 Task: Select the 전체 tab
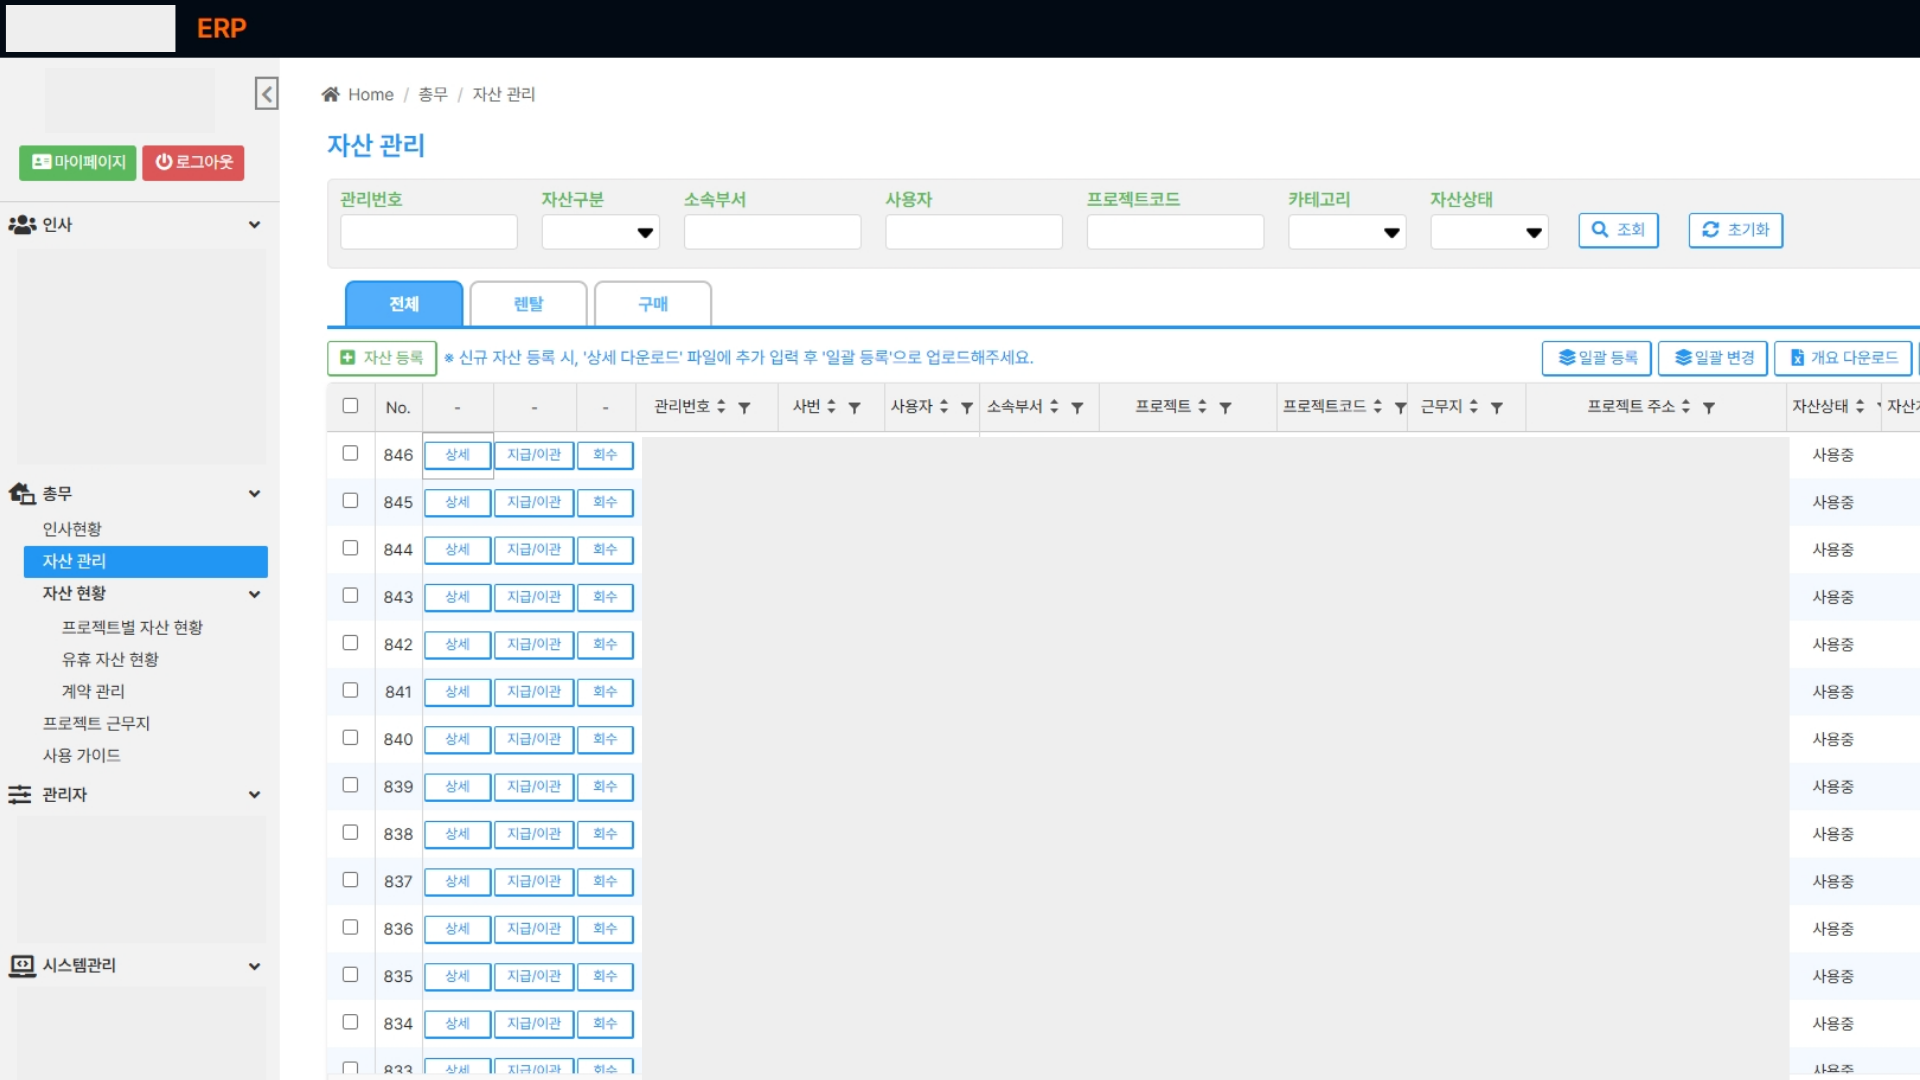[404, 304]
